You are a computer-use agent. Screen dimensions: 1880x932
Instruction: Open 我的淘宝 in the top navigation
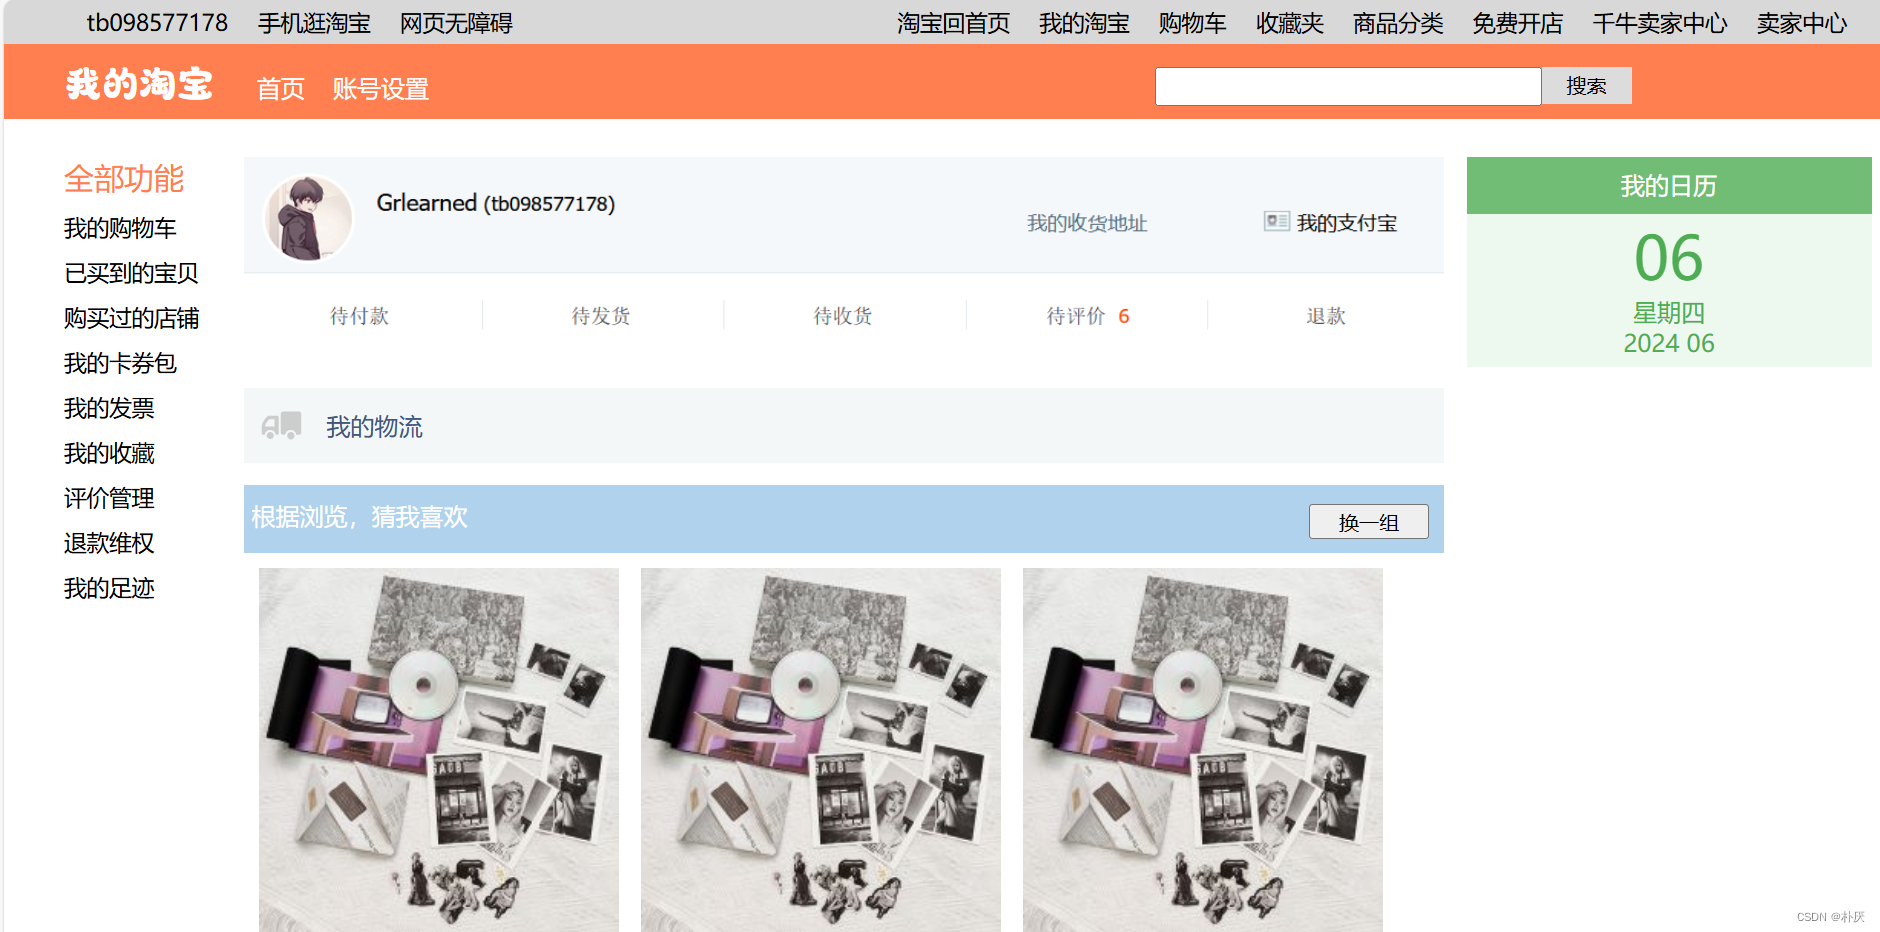point(1084,23)
